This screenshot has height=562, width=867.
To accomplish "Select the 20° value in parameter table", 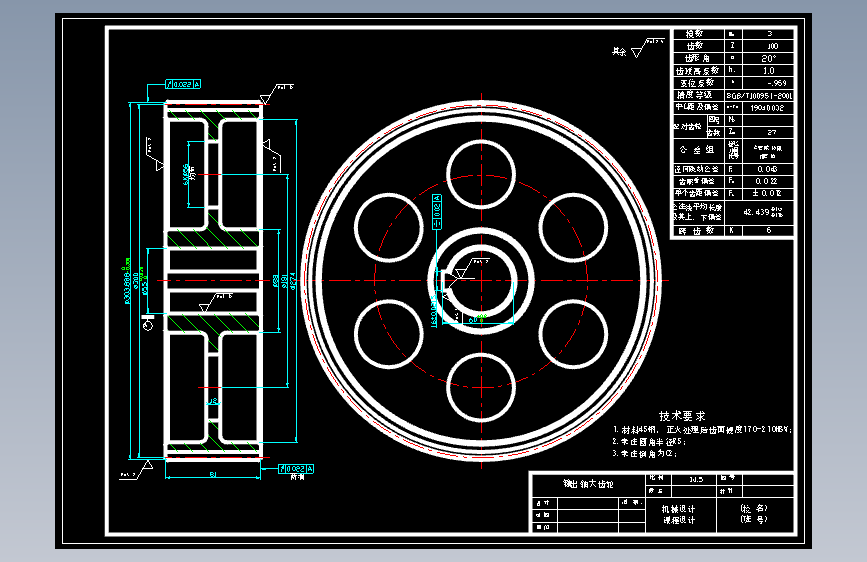I will click(x=769, y=59).
